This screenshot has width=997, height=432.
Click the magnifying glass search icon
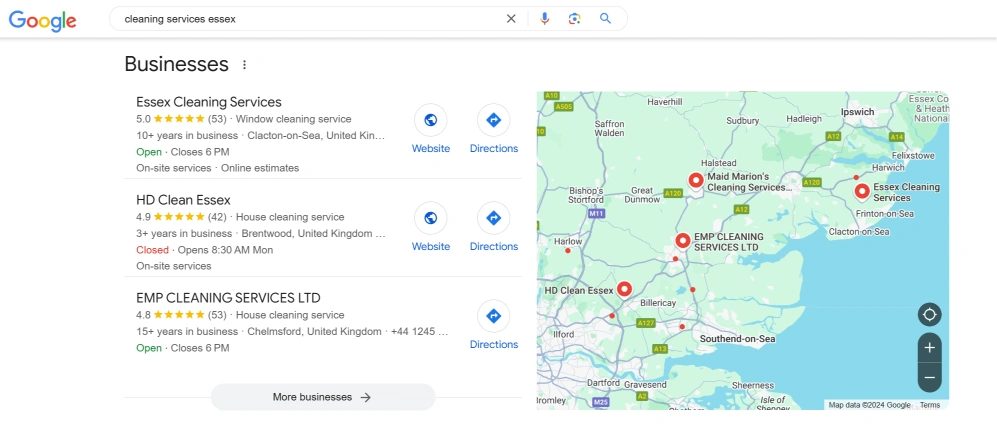pyautogui.click(x=605, y=19)
